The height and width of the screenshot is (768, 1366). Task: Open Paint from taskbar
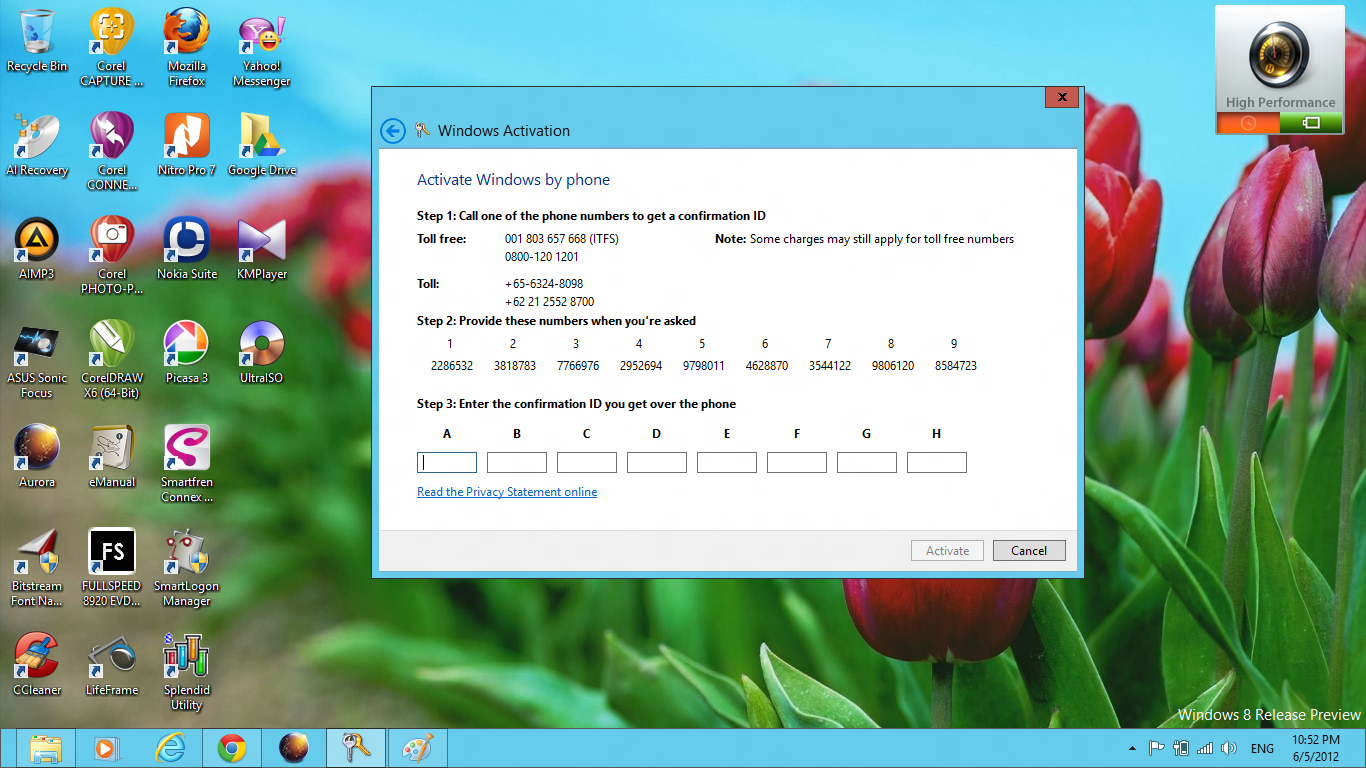click(417, 748)
